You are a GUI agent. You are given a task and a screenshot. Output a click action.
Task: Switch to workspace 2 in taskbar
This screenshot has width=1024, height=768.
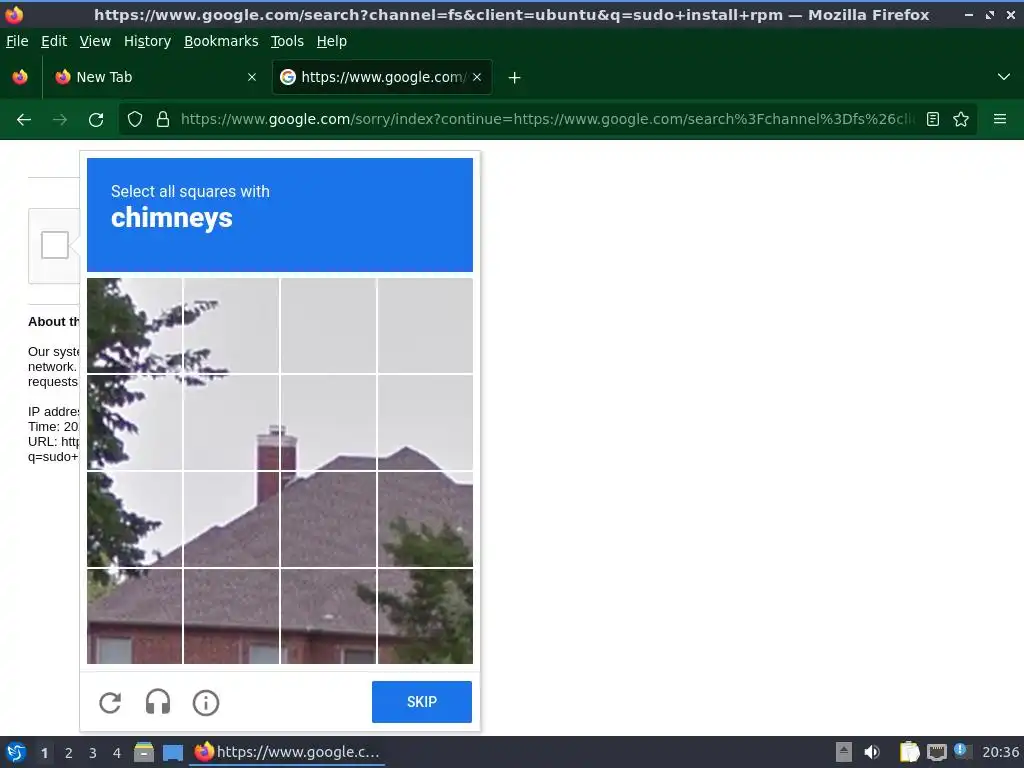(x=69, y=753)
